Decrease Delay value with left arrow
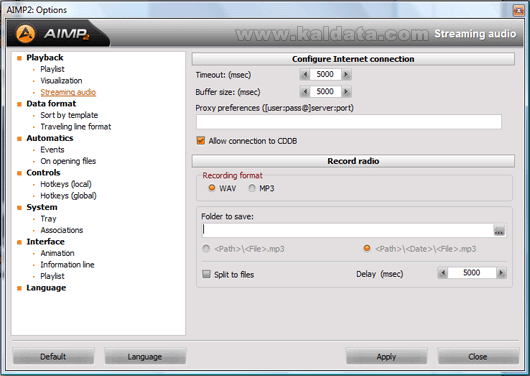 (x=443, y=273)
